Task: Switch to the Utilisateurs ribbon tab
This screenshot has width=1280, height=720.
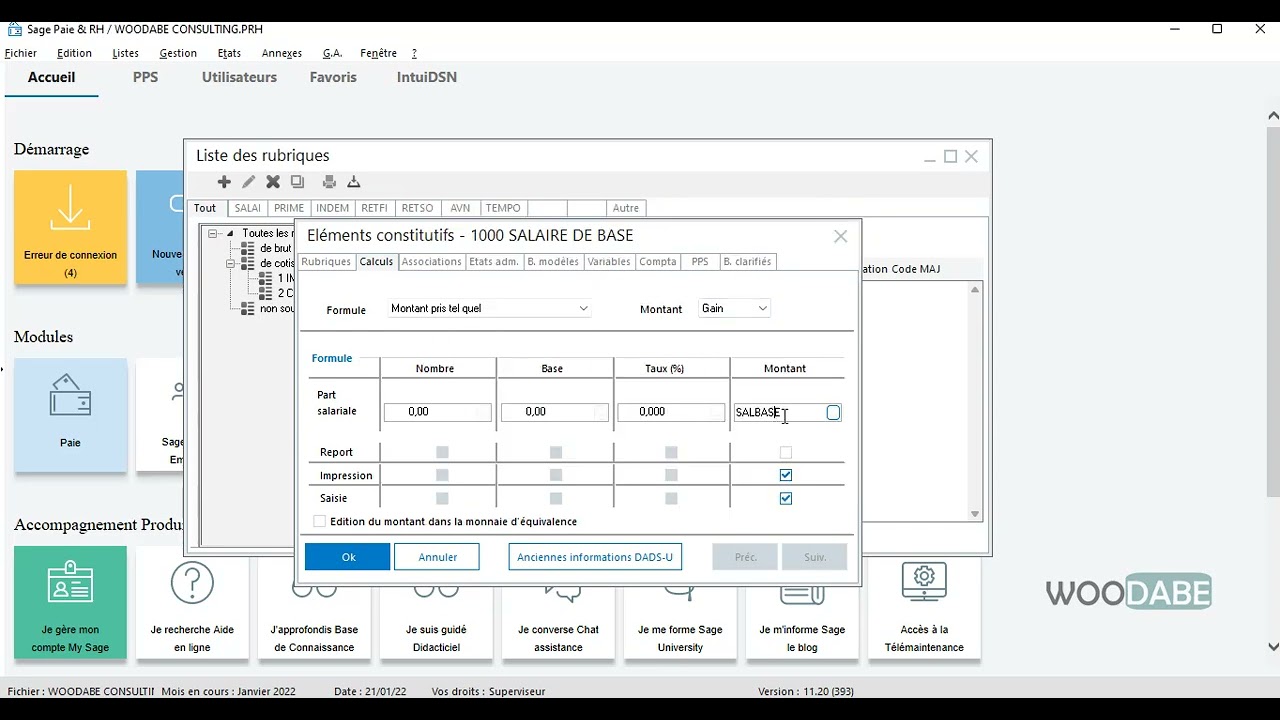Action: (239, 77)
